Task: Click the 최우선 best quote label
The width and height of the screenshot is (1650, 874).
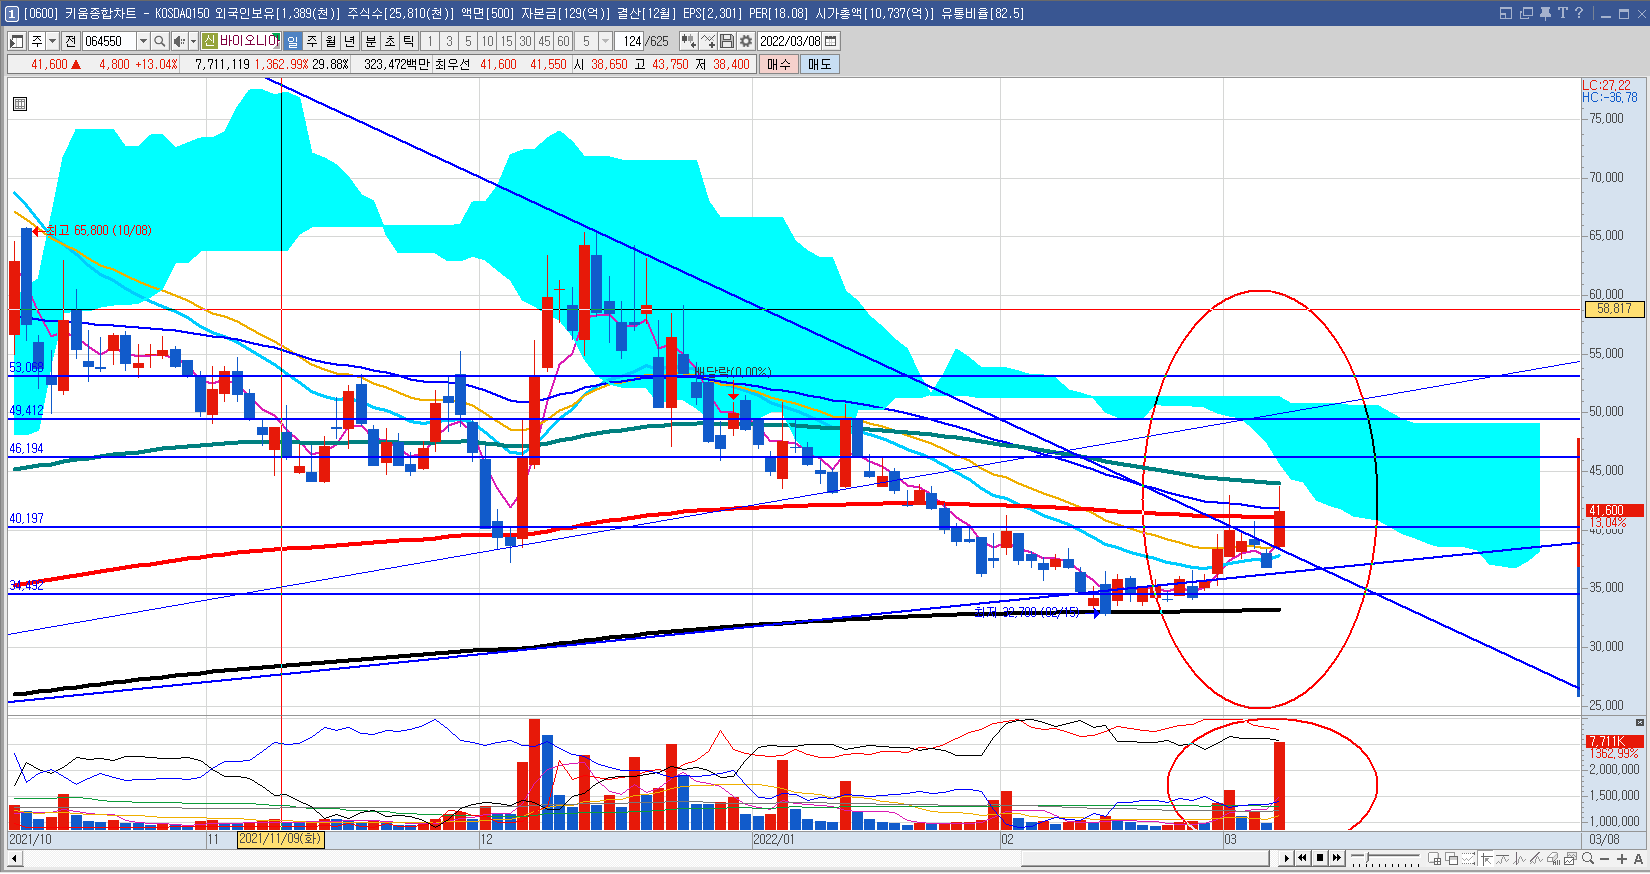Action: tap(452, 64)
